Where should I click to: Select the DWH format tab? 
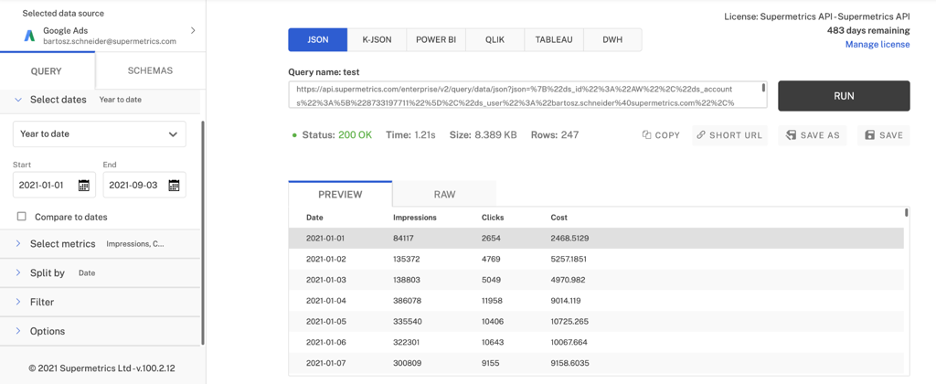[x=612, y=39]
